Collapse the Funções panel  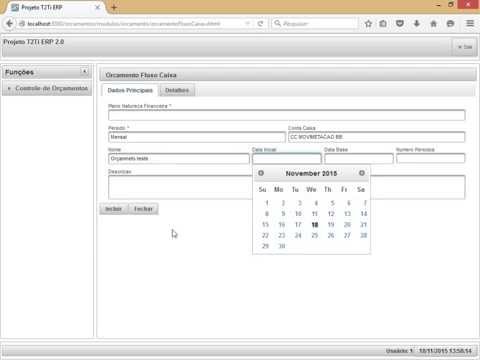[84, 71]
